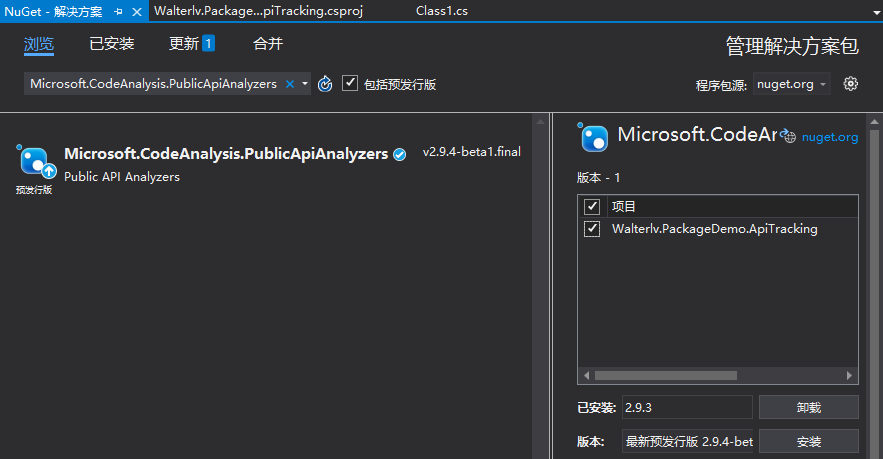Refresh the package search results
Image resolution: width=883 pixels, height=459 pixels.
[x=325, y=84]
